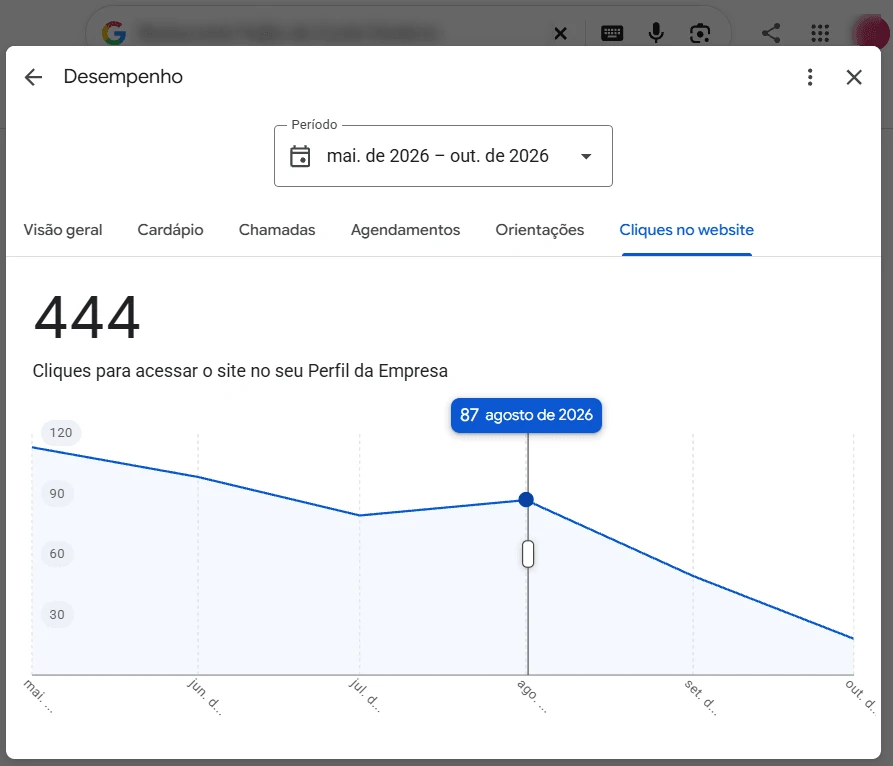Viewport: 893px width, 766px height.
Task: Click the 30 y-axis label
Action: coord(57,615)
